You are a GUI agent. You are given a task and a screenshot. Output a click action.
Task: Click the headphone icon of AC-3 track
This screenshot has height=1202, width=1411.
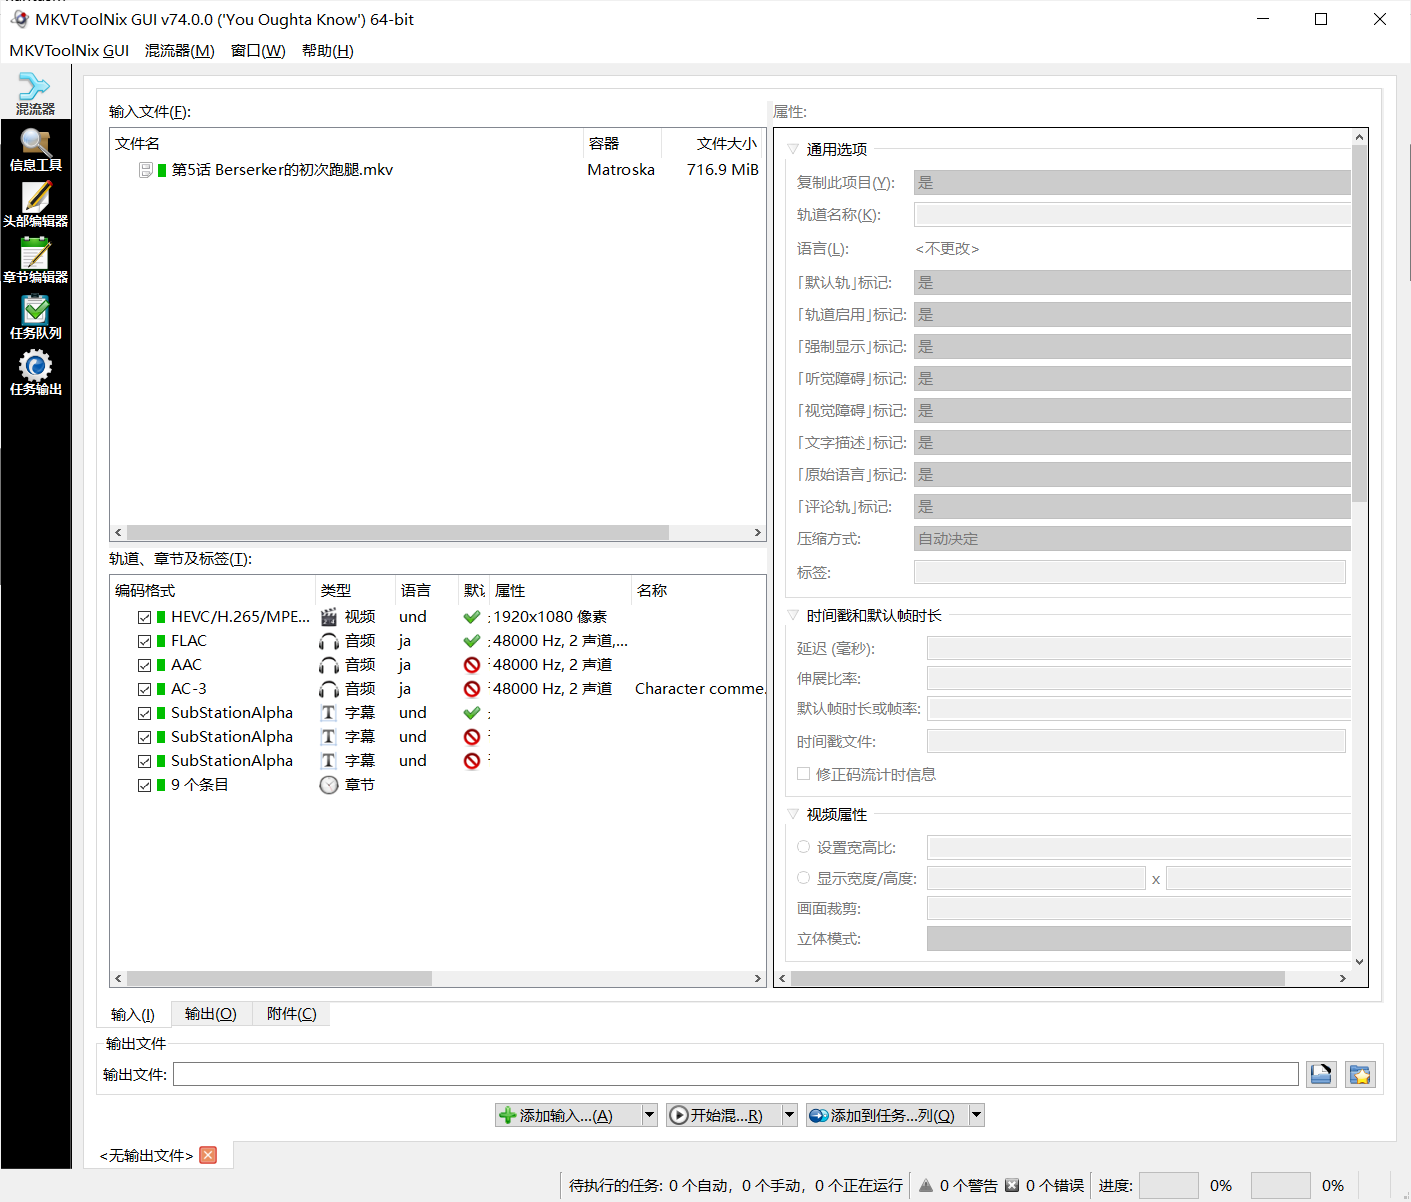(328, 689)
